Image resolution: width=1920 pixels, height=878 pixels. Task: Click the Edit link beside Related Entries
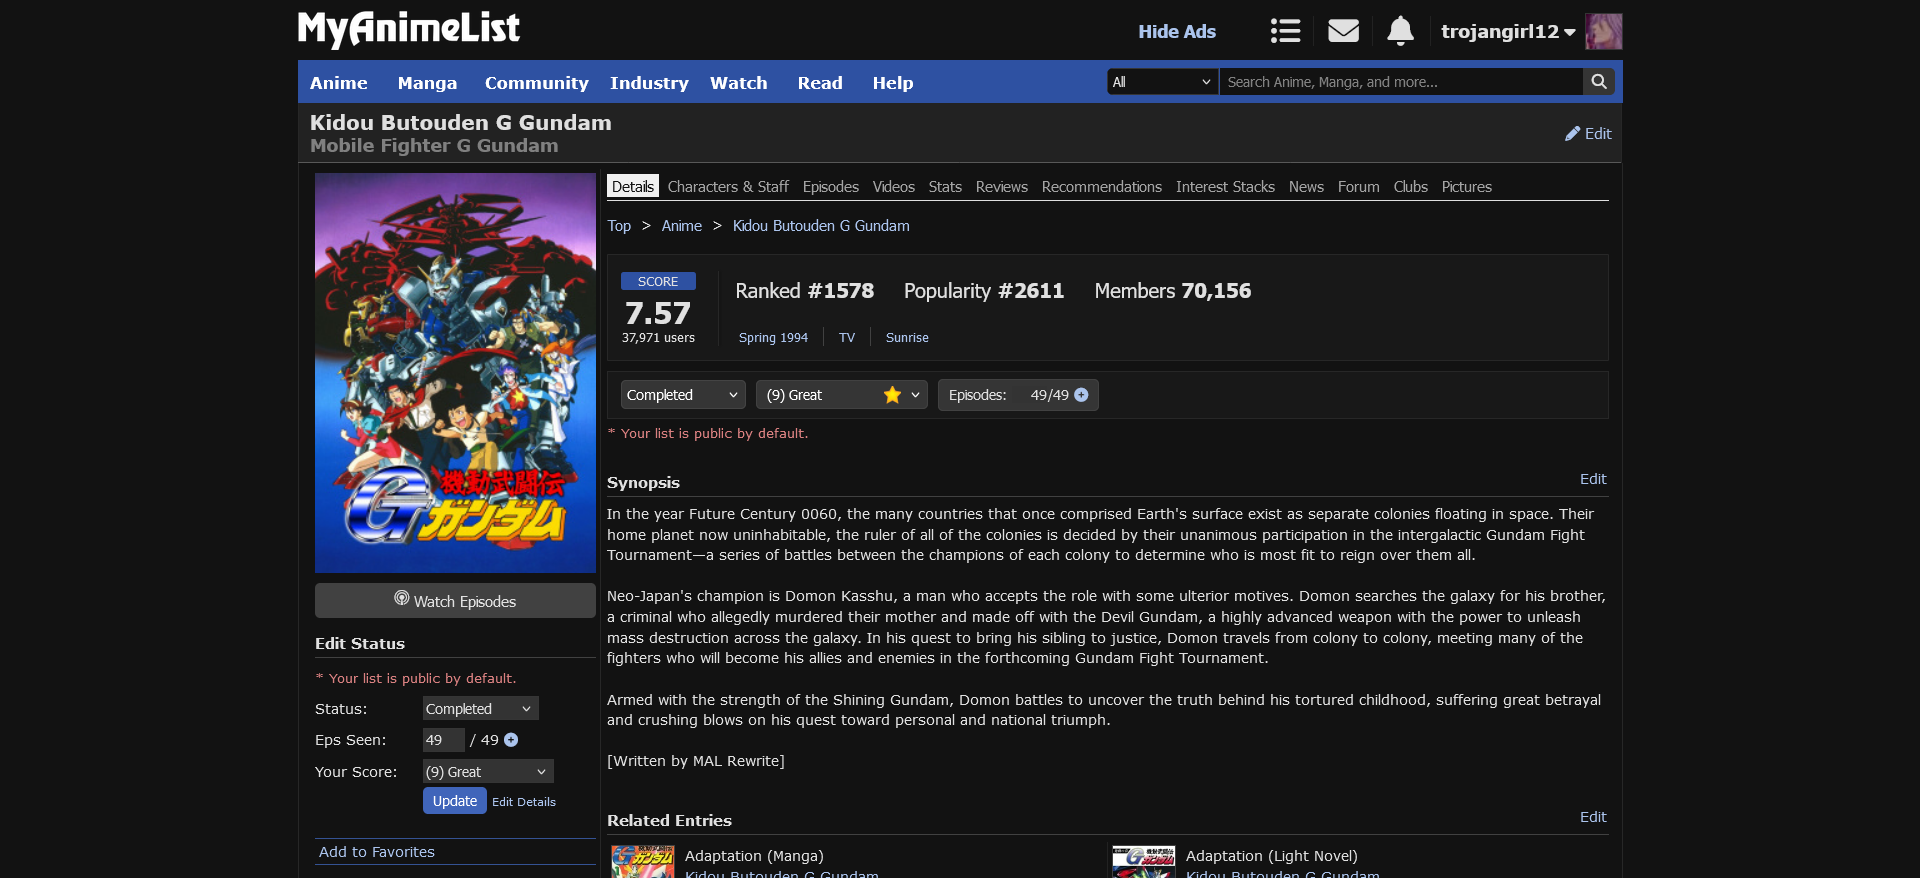(1593, 817)
